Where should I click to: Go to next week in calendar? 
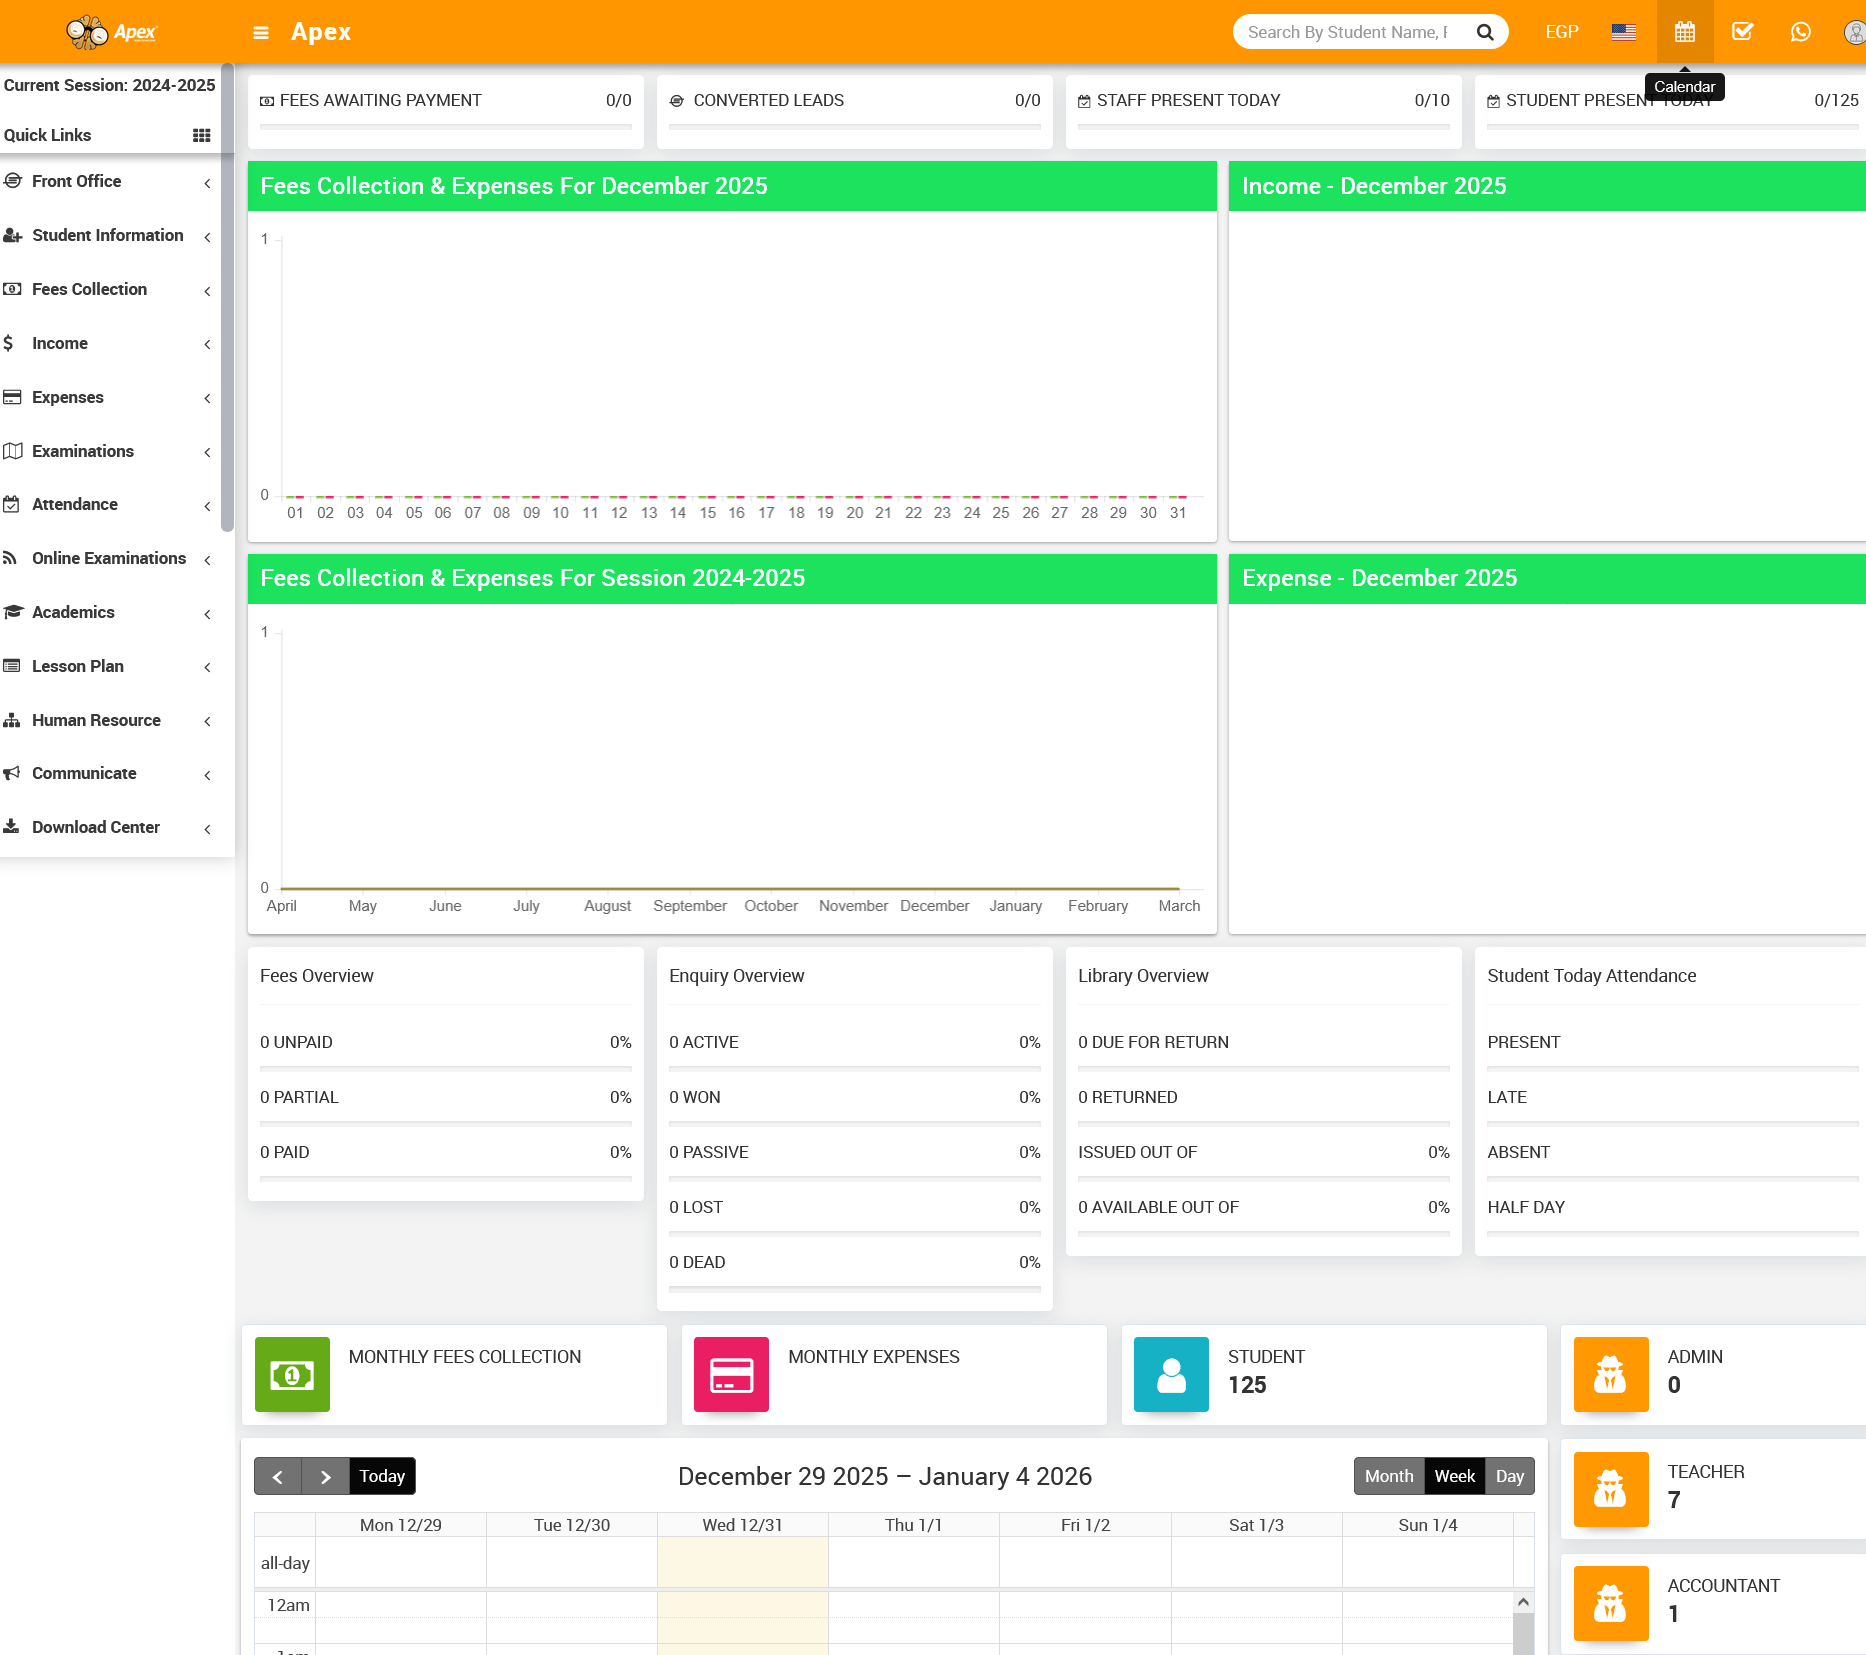(x=325, y=1476)
